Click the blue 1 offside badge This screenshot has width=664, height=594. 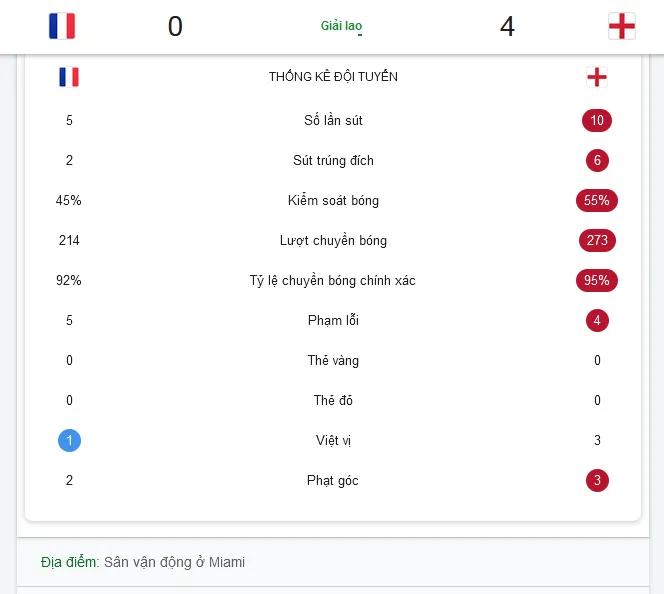click(x=69, y=440)
